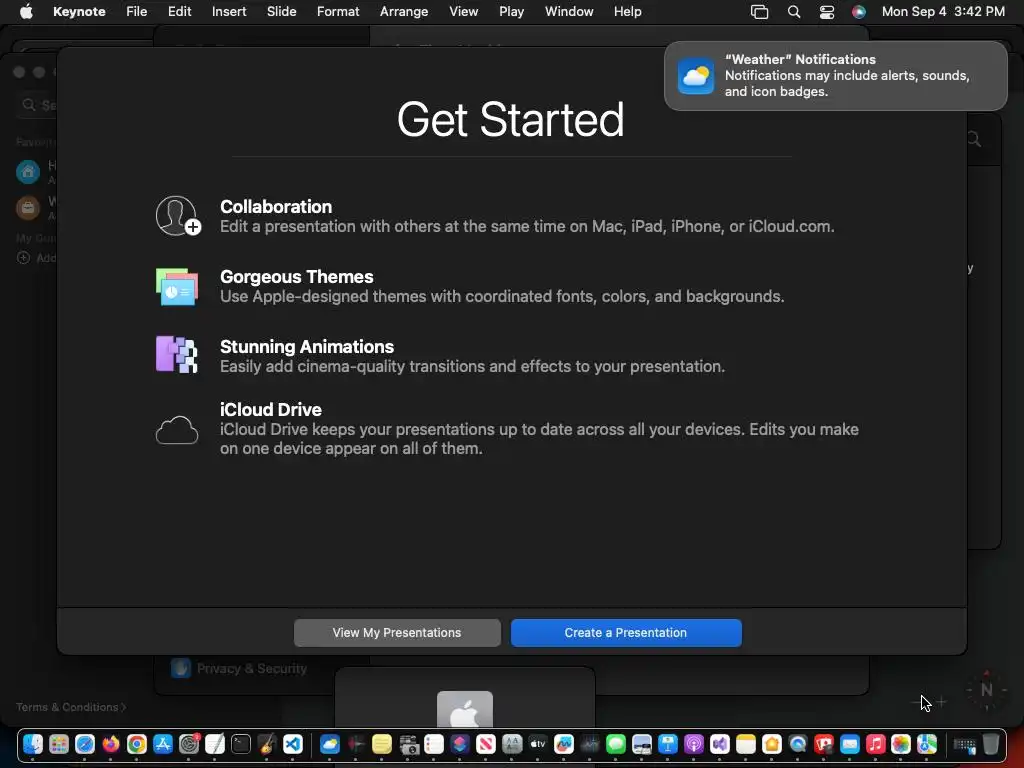Open the Slide menu
The height and width of the screenshot is (768, 1024).
(281, 11)
